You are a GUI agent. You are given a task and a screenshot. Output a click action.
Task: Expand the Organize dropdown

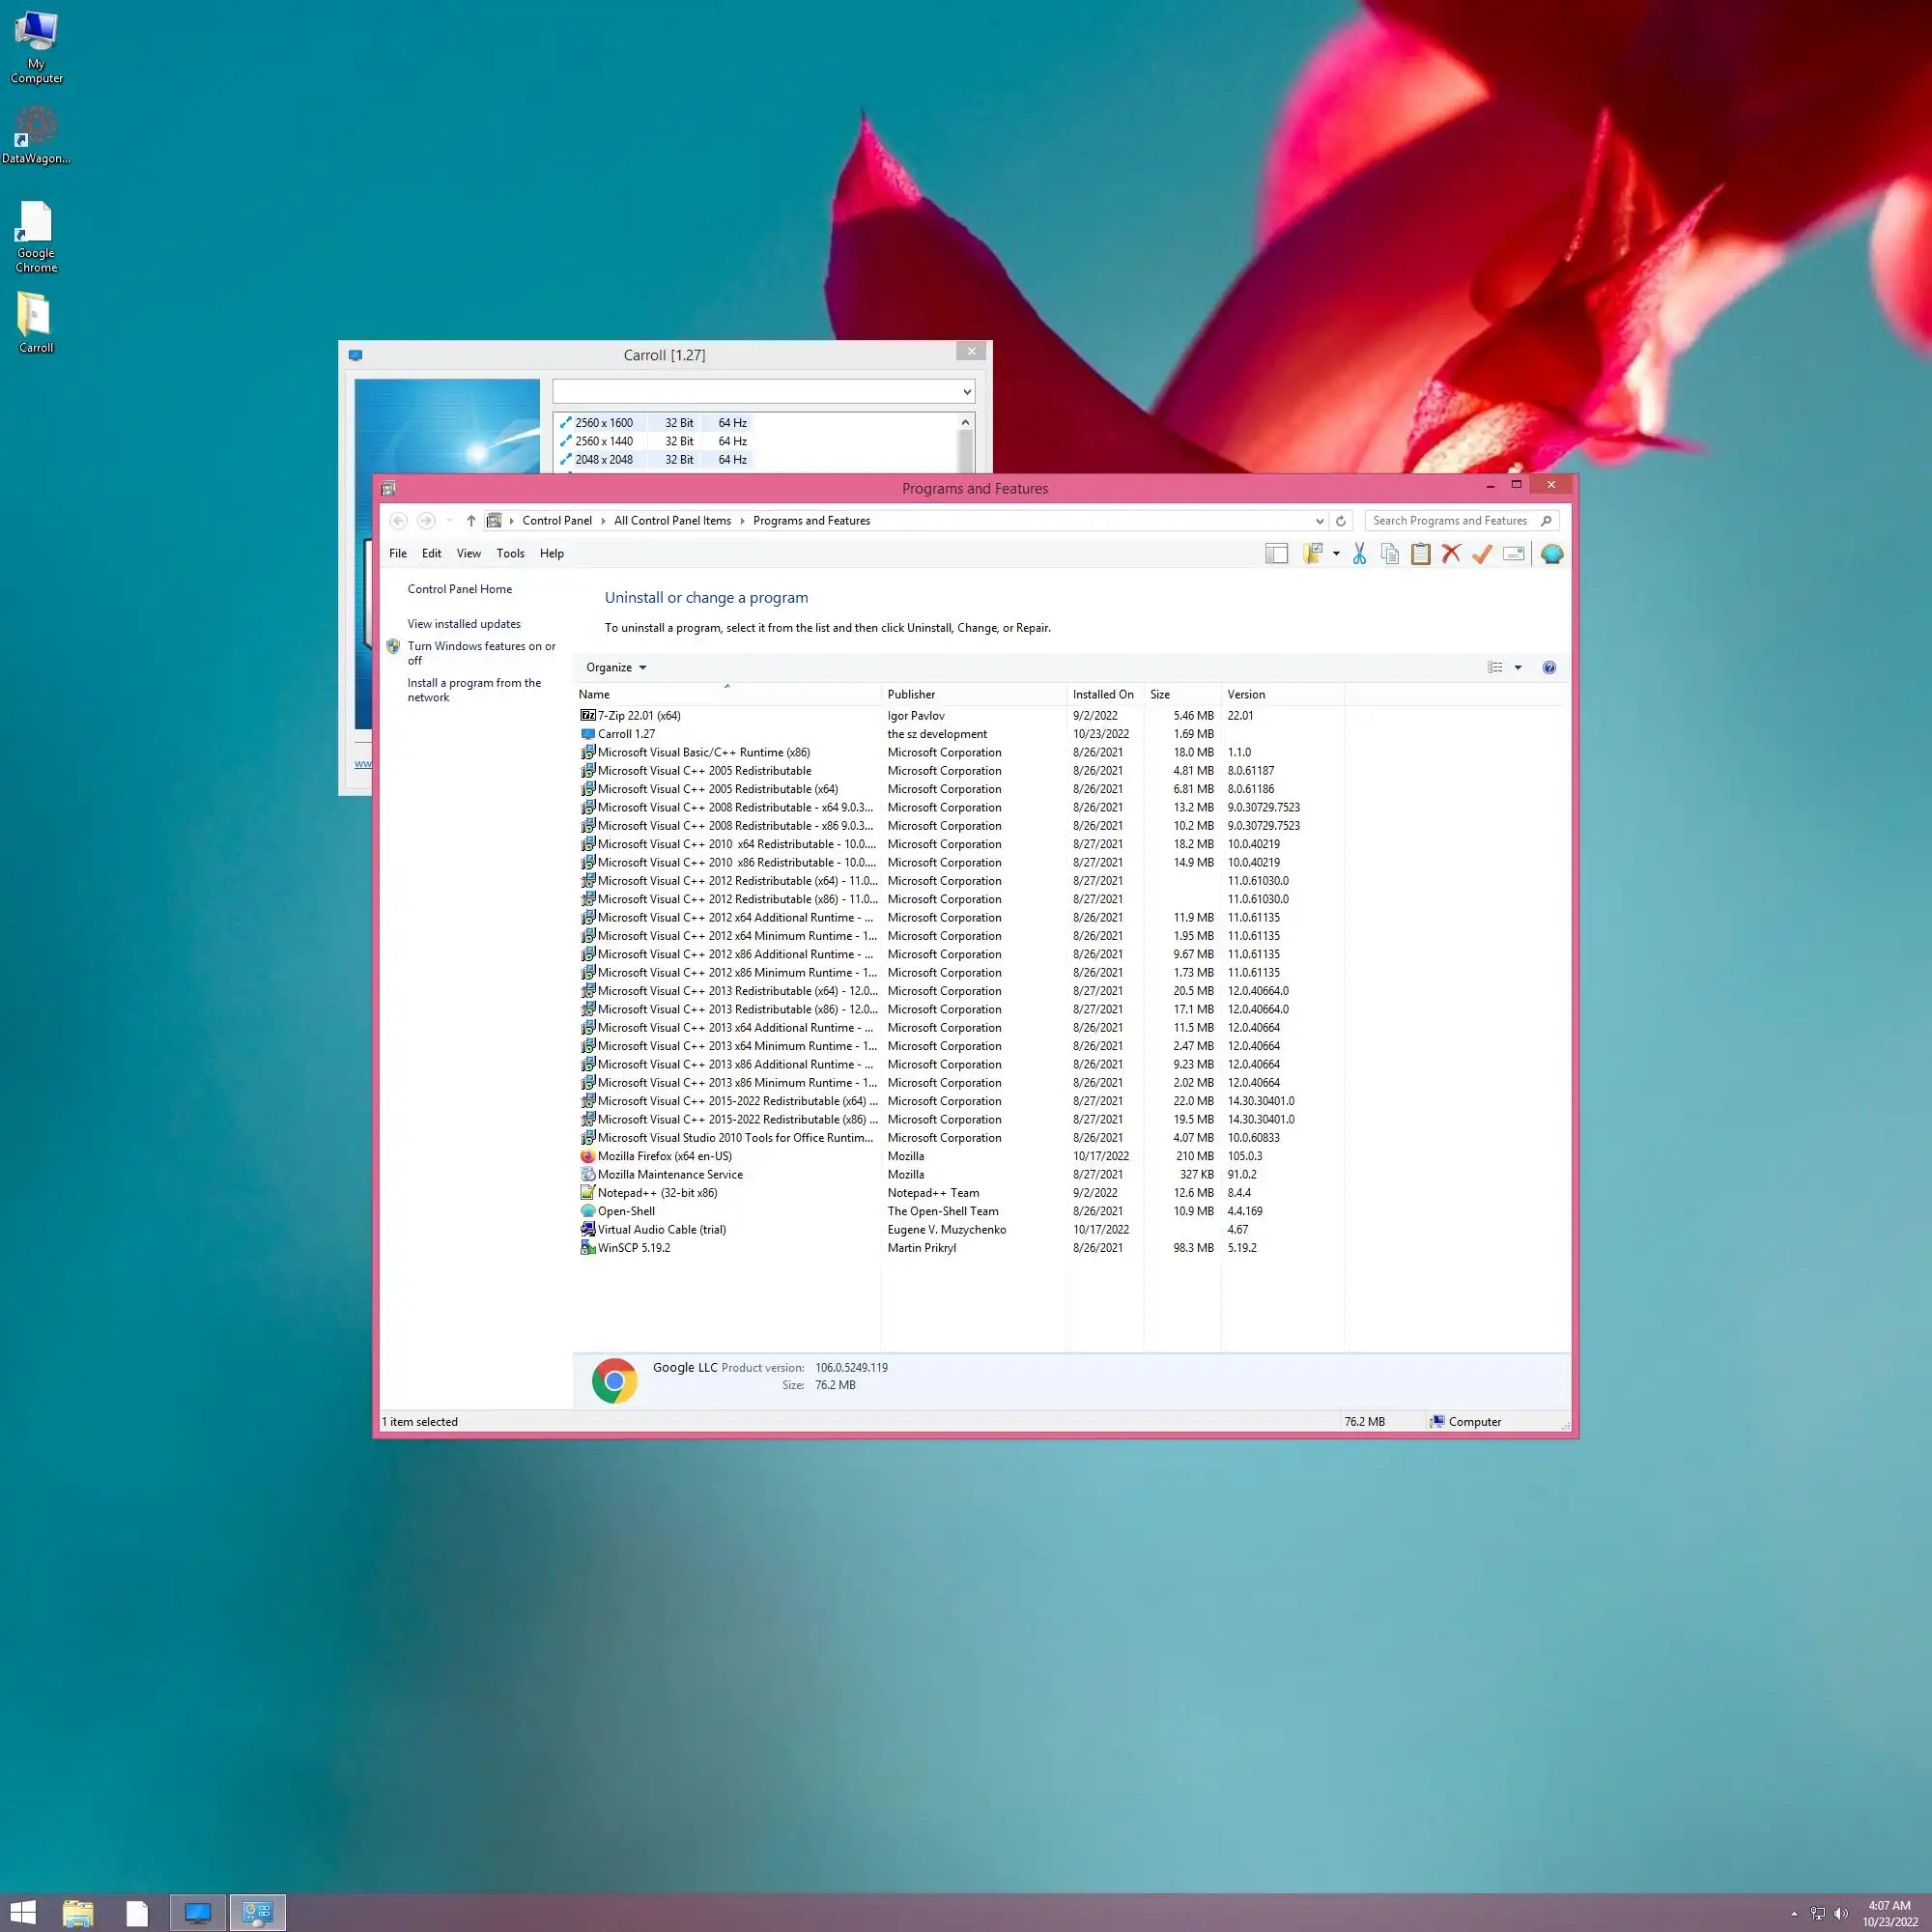tap(616, 668)
